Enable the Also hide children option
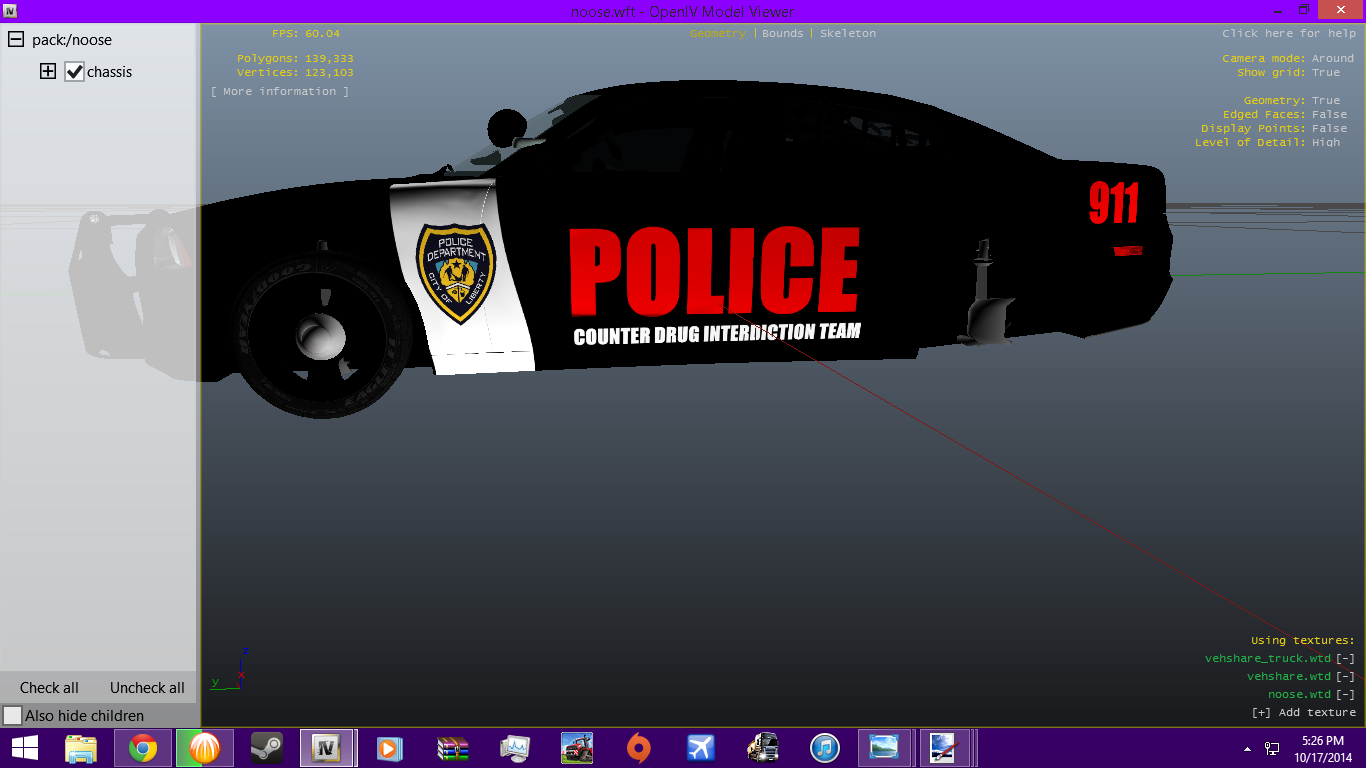 pos(13,716)
